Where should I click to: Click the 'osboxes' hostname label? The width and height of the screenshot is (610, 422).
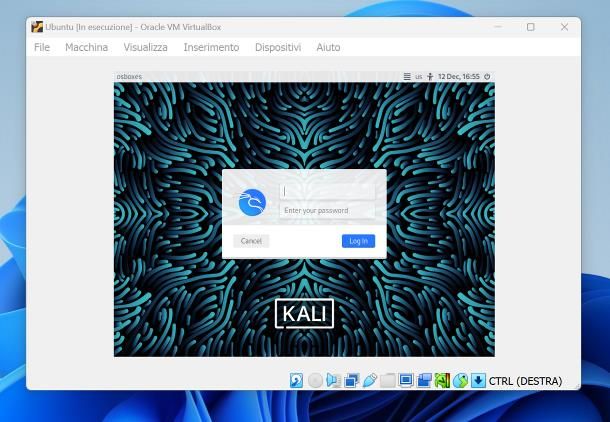pos(129,77)
